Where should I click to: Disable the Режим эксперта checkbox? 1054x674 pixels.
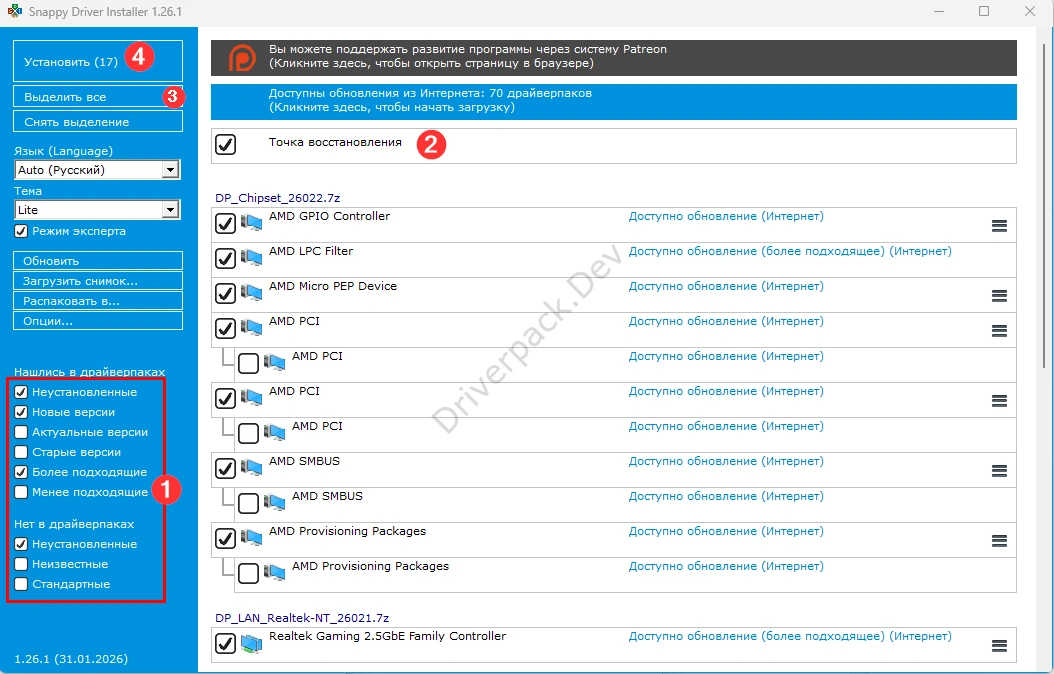pyautogui.click(x=21, y=231)
